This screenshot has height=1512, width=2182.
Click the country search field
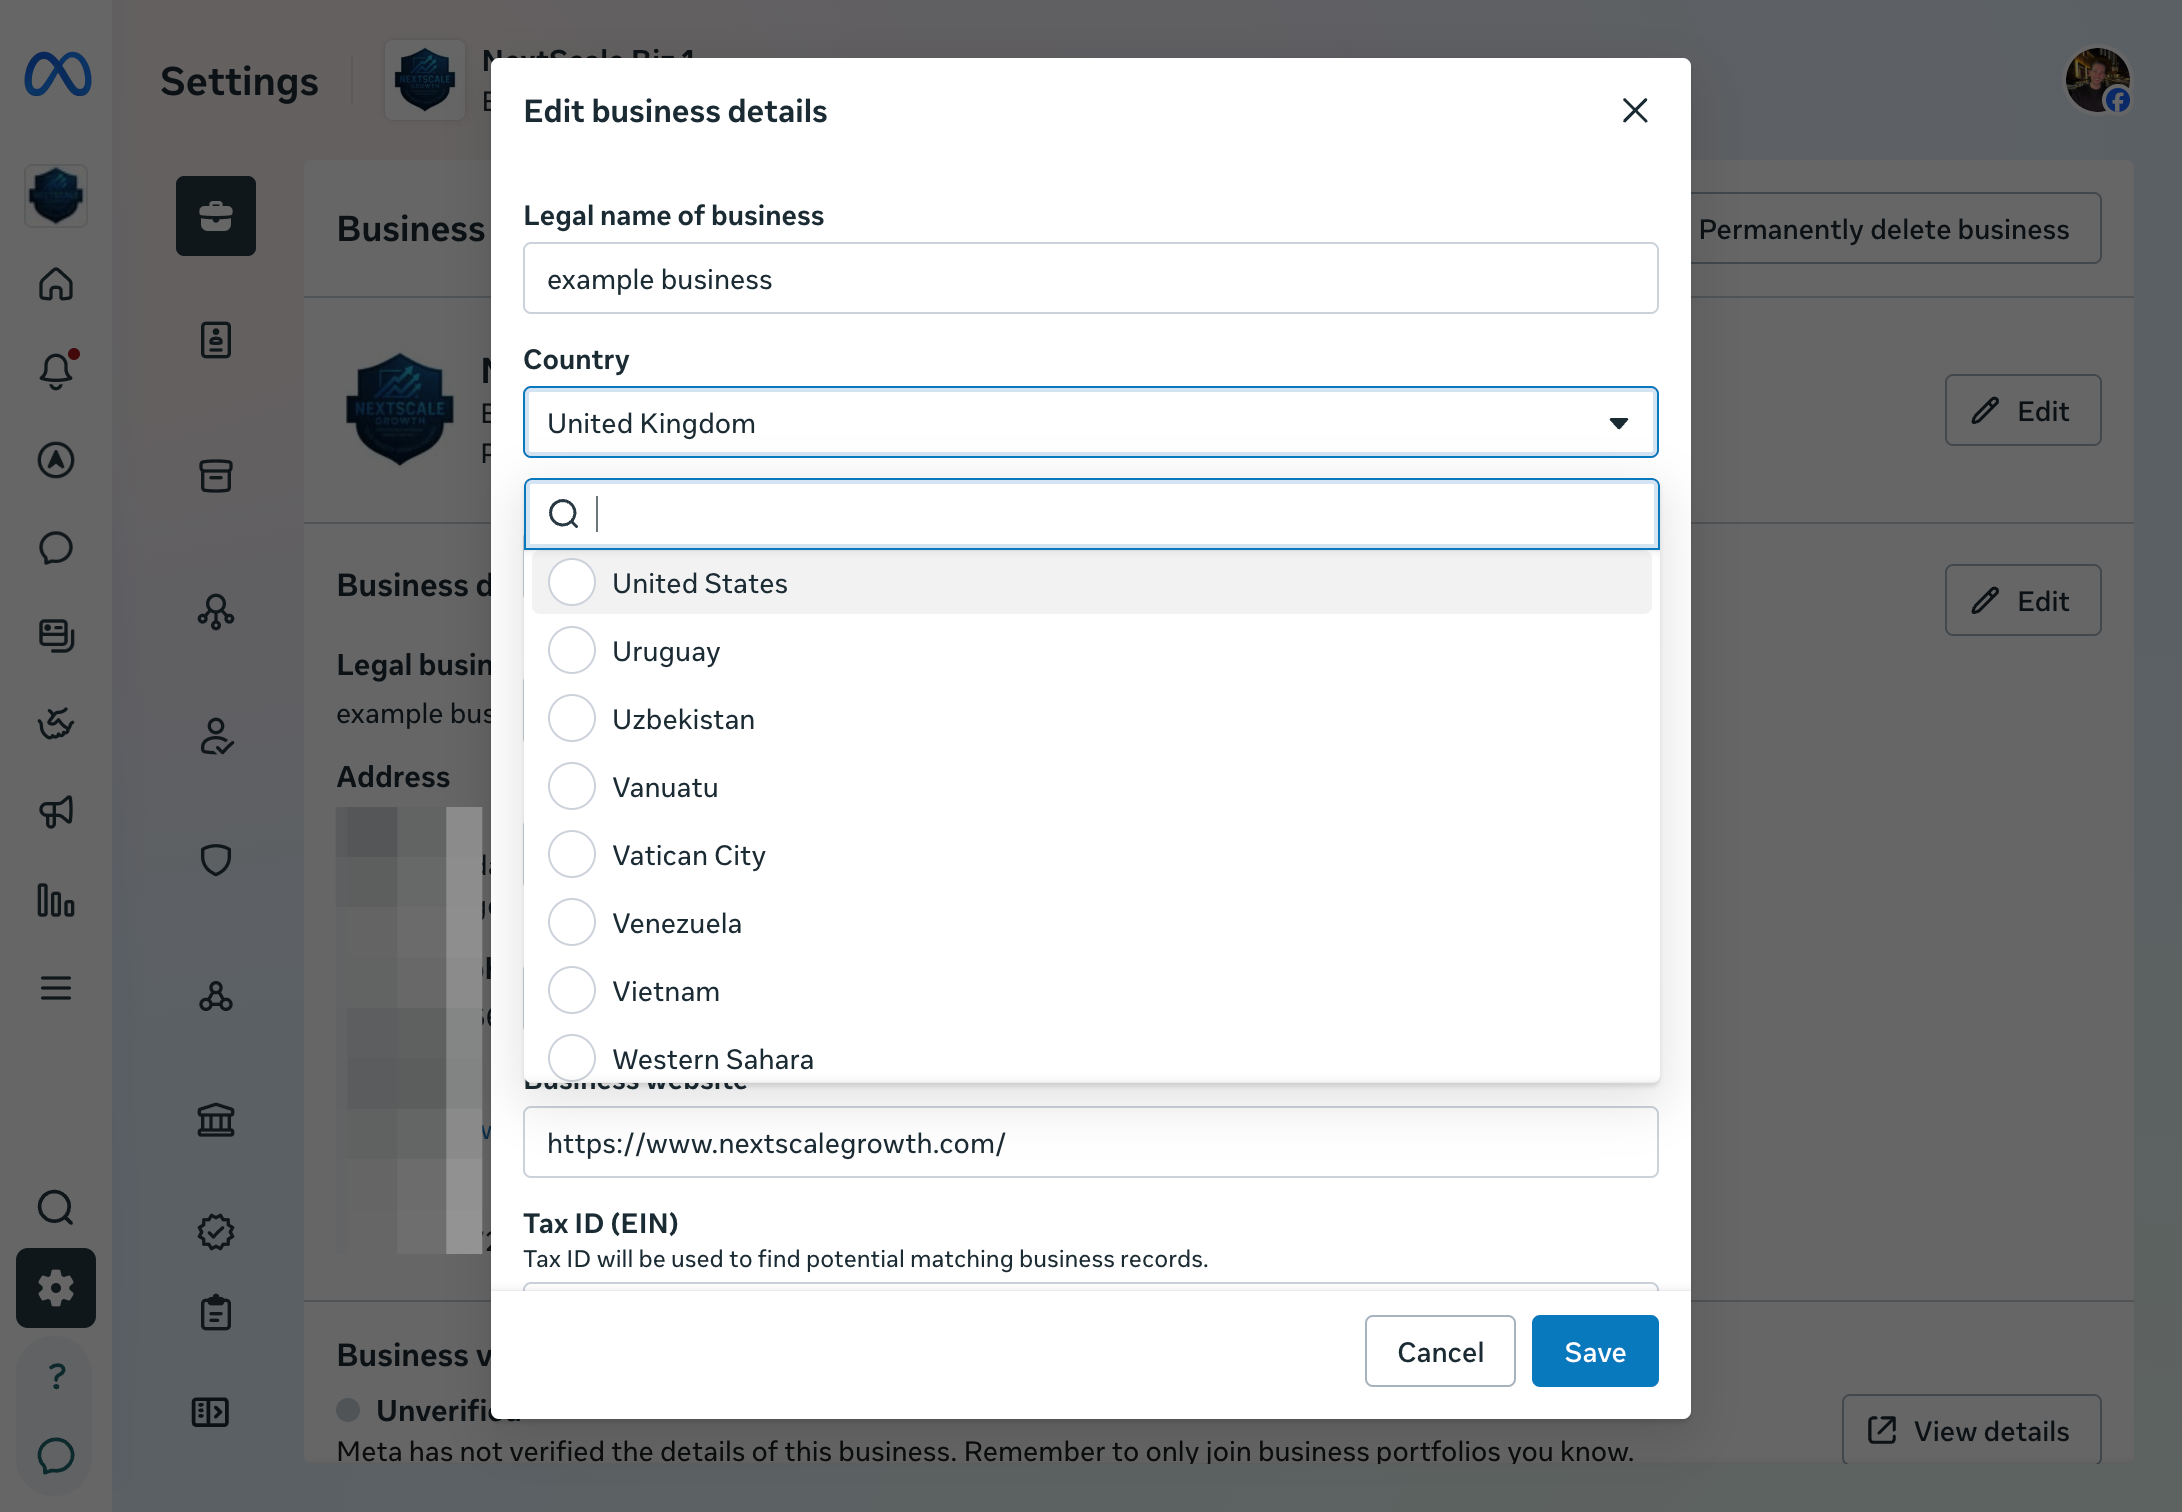(1091, 514)
